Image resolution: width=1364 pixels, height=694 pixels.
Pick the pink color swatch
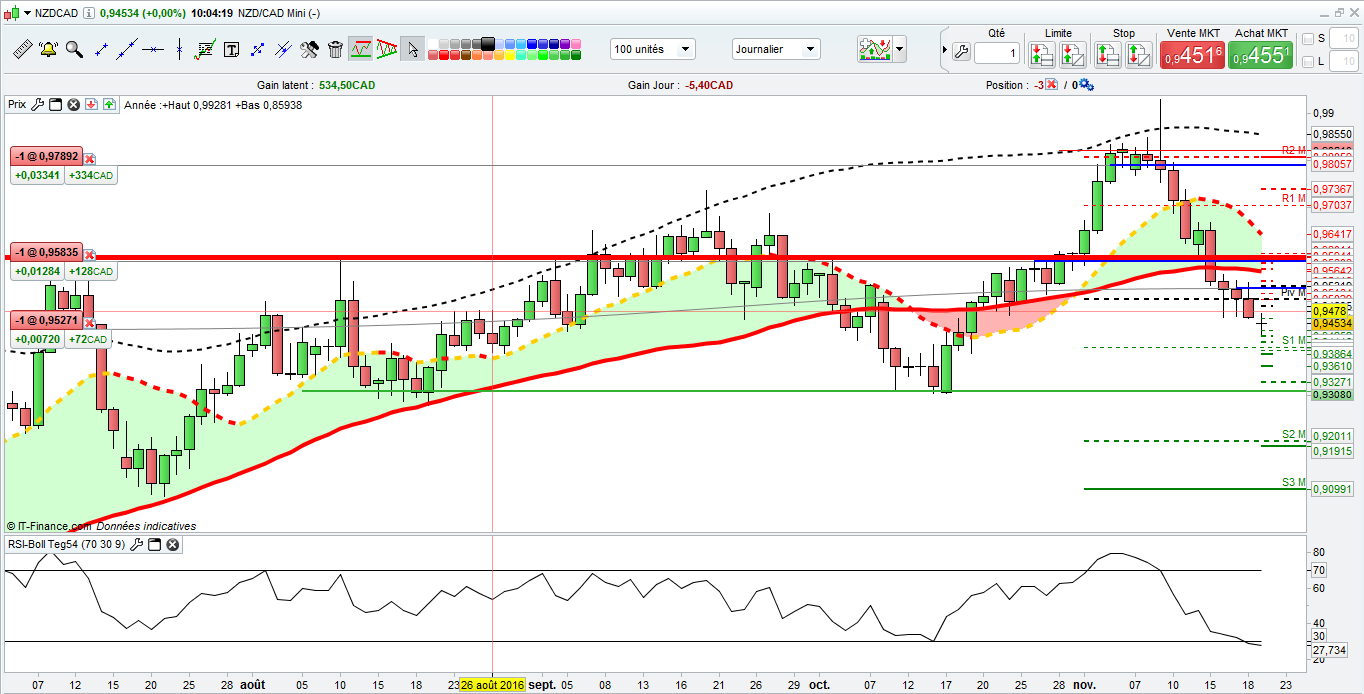[x=575, y=43]
